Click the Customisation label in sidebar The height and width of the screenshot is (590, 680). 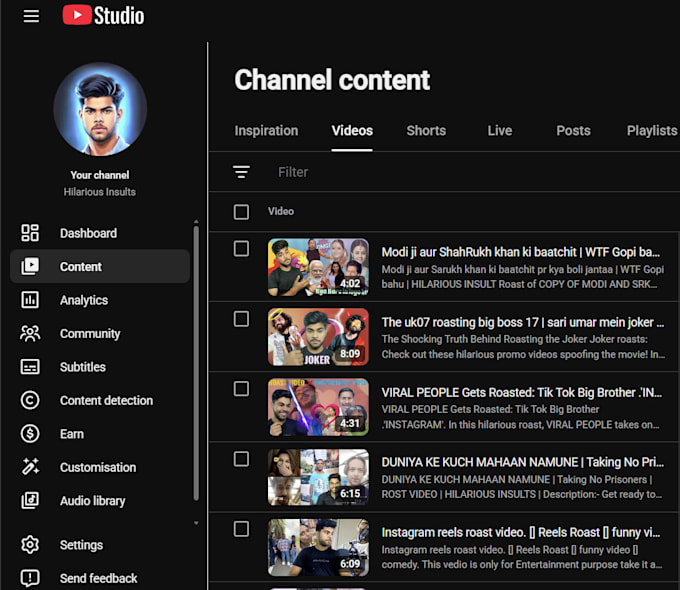point(98,467)
